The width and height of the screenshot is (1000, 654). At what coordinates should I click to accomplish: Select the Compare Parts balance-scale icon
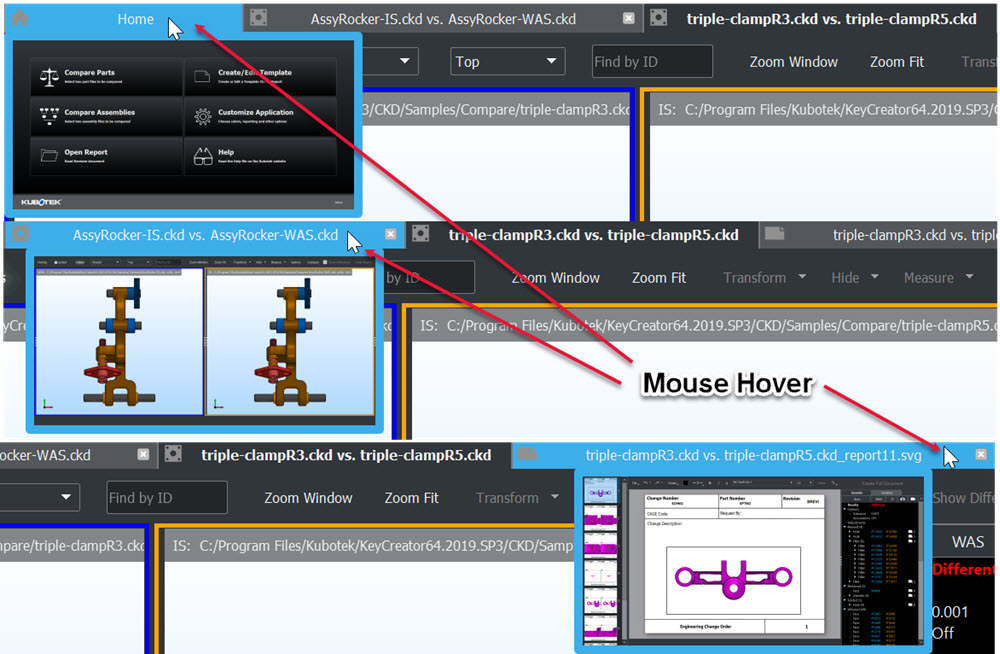click(x=47, y=75)
